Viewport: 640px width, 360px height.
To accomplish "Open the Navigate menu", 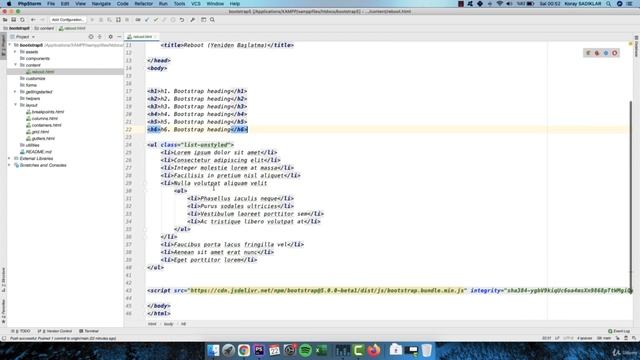I will coord(101,4).
